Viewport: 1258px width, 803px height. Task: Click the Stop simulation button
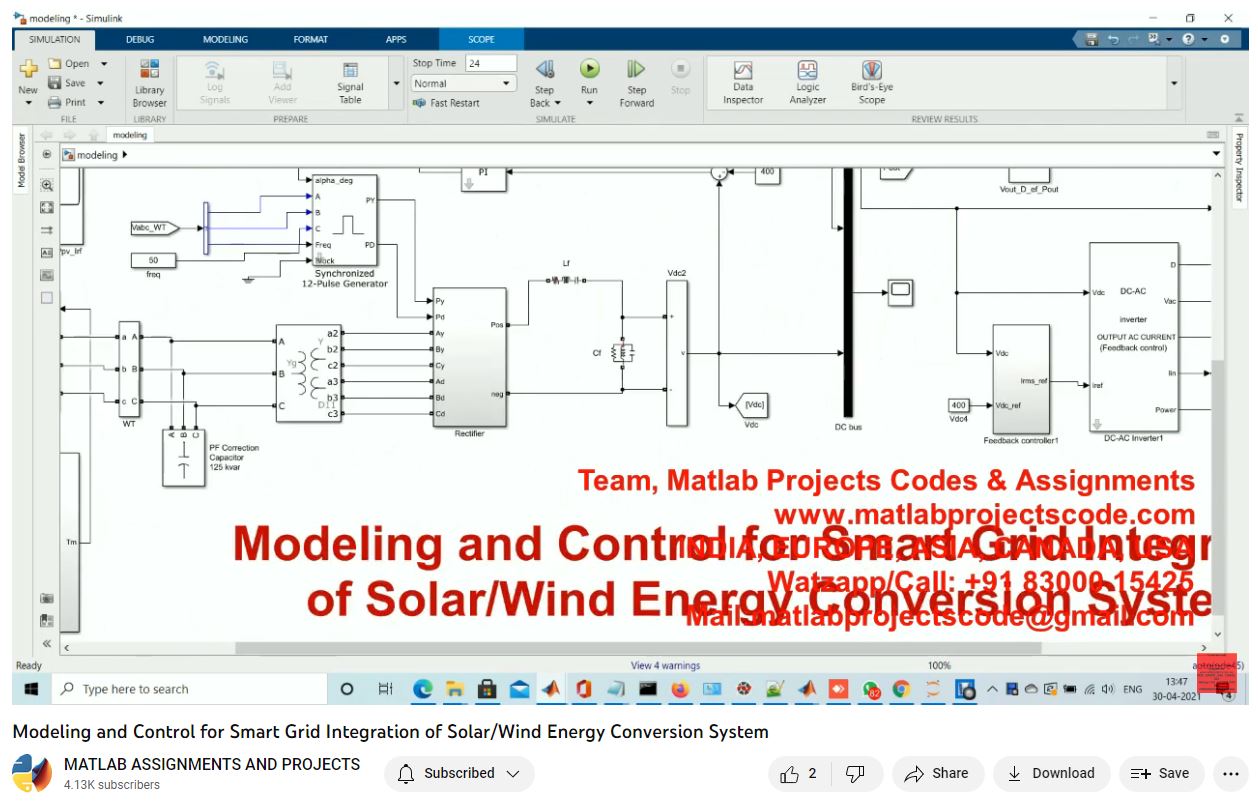pyautogui.click(x=680, y=77)
